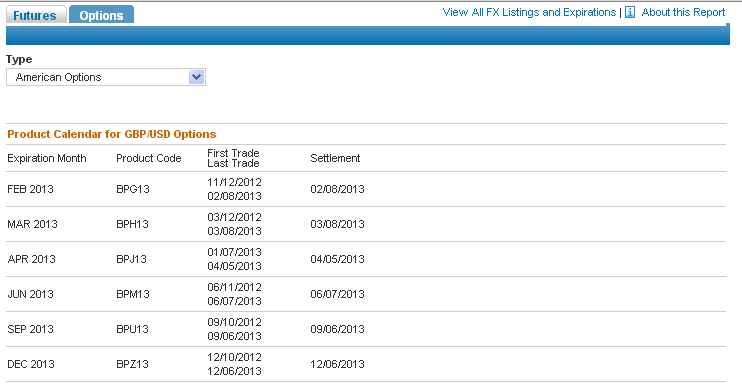Viewport: 742px width, 384px height.
Task: Select the JUN 2013 expiration row
Action: click(x=366, y=294)
